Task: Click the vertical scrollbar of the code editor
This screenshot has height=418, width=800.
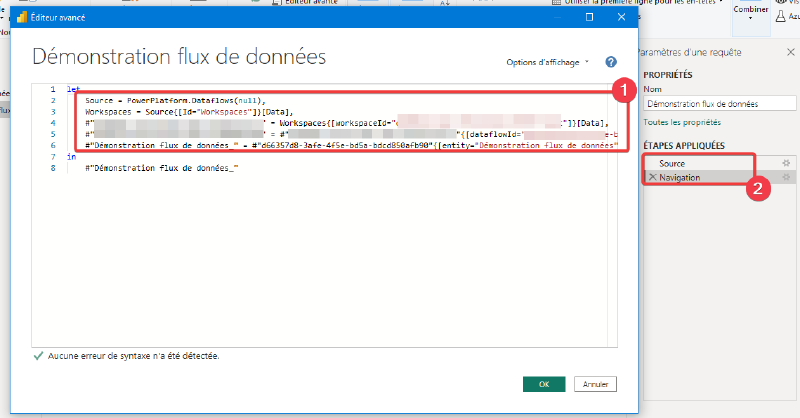Action: click(x=612, y=215)
